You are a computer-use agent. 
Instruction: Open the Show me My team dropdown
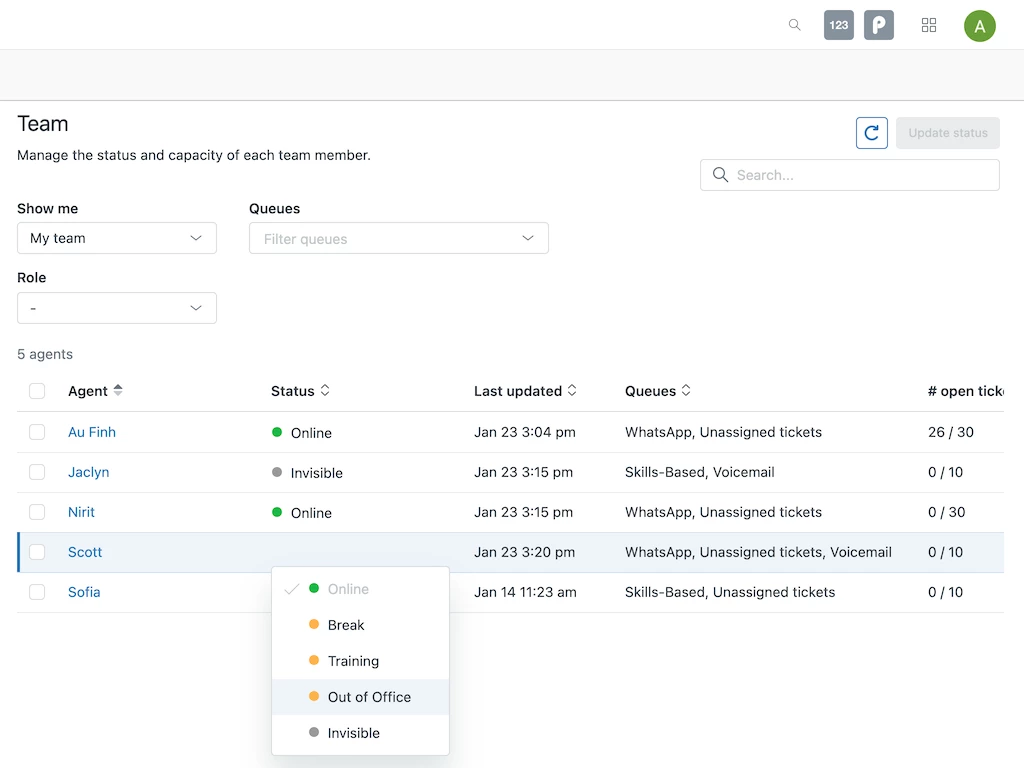[117, 238]
